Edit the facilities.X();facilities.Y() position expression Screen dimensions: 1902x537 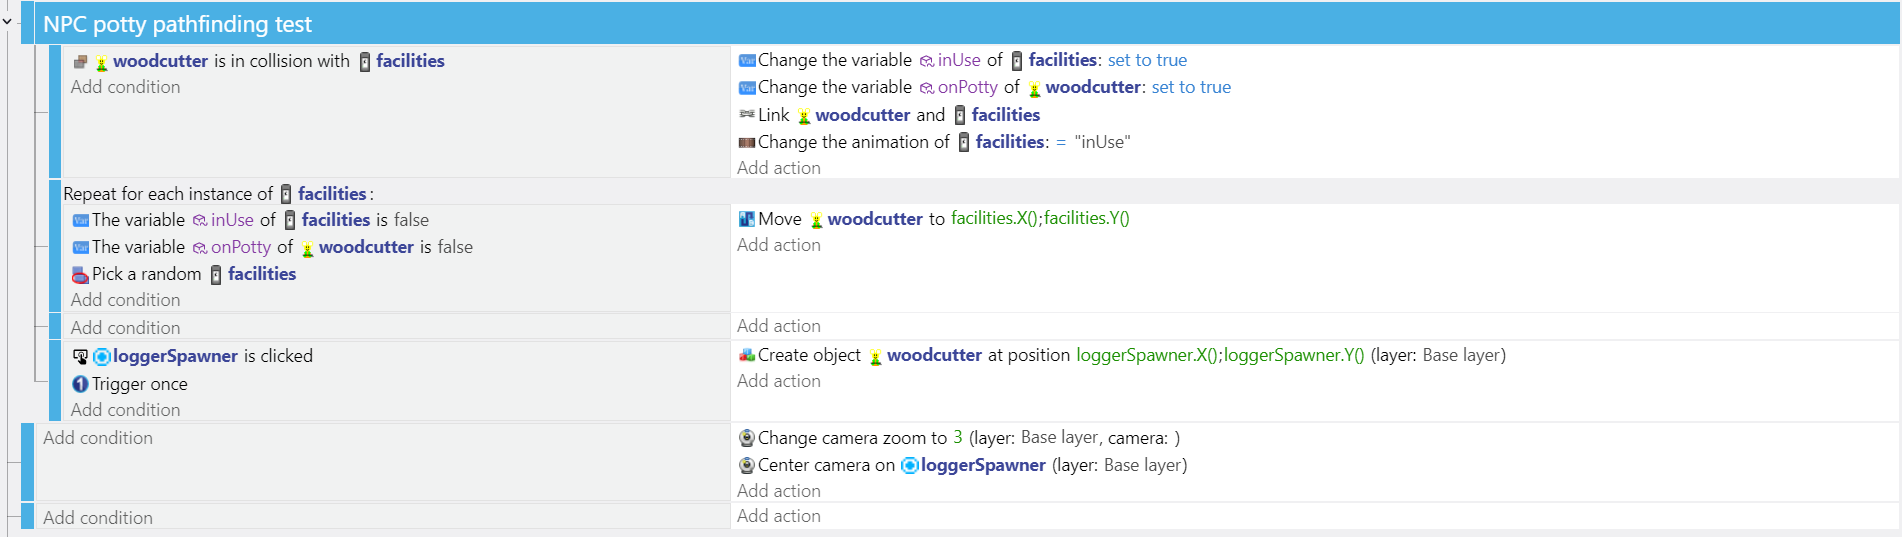1040,218
